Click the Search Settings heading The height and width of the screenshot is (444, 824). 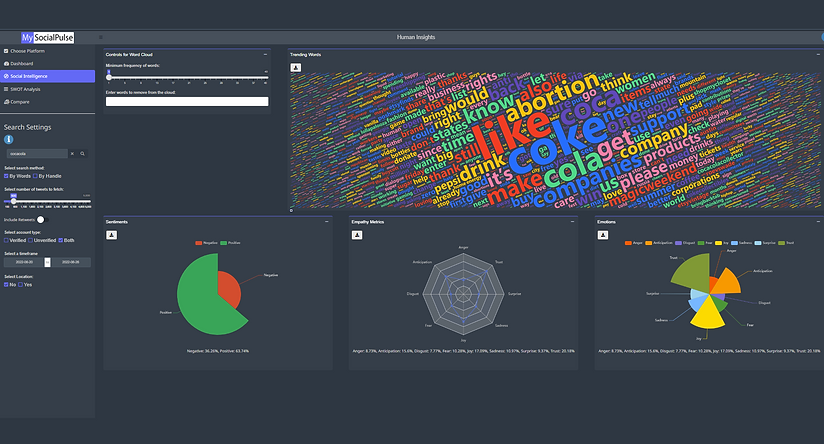tap(27, 127)
